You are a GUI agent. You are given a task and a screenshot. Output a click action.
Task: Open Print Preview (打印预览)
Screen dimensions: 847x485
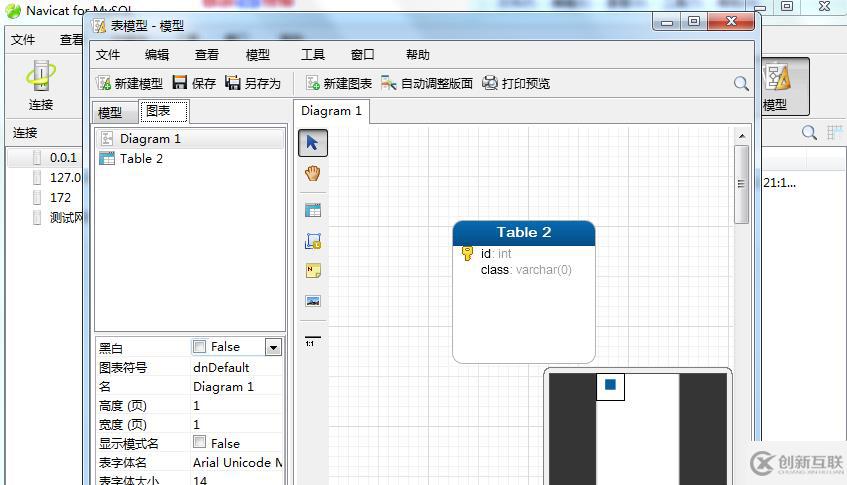tap(516, 83)
